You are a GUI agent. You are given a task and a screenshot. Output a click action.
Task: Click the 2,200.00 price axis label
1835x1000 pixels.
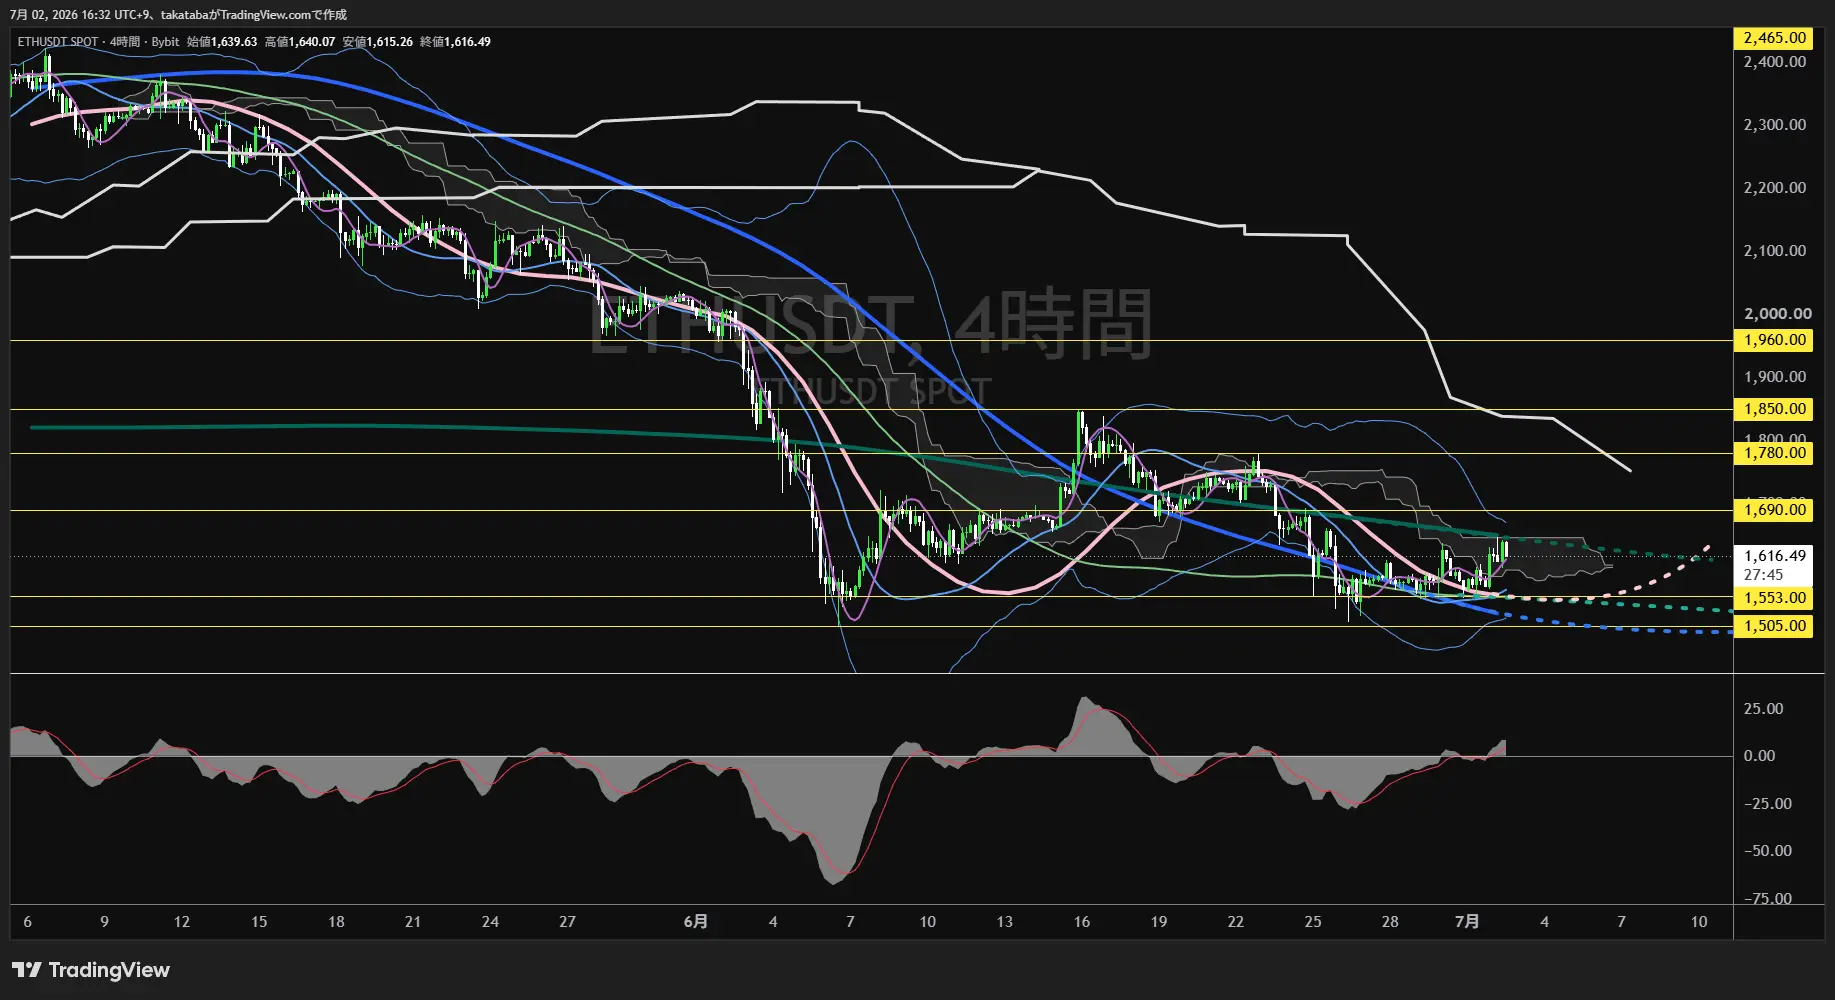pos(1774,188)
